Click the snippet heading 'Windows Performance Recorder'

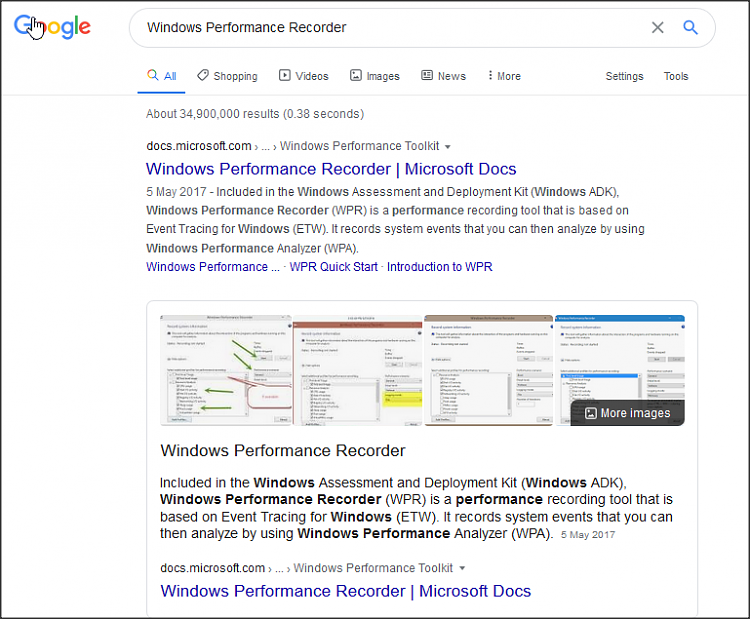click(x=283, y=451)
